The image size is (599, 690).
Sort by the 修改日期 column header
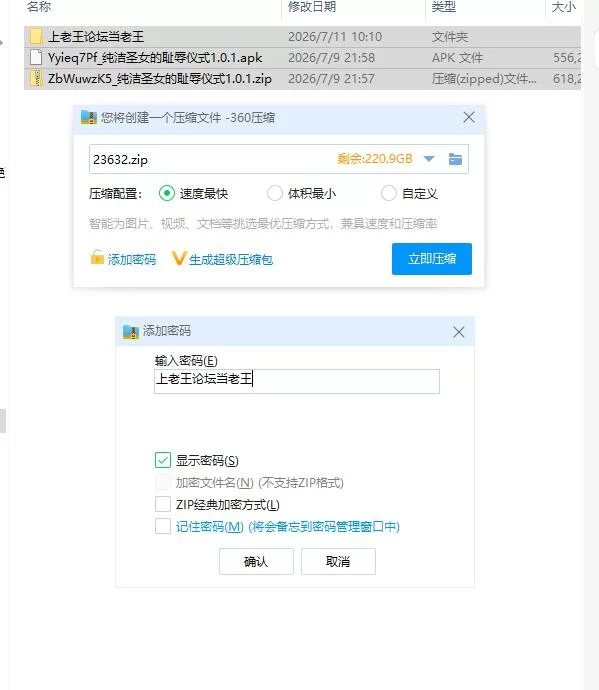point(312,7)
